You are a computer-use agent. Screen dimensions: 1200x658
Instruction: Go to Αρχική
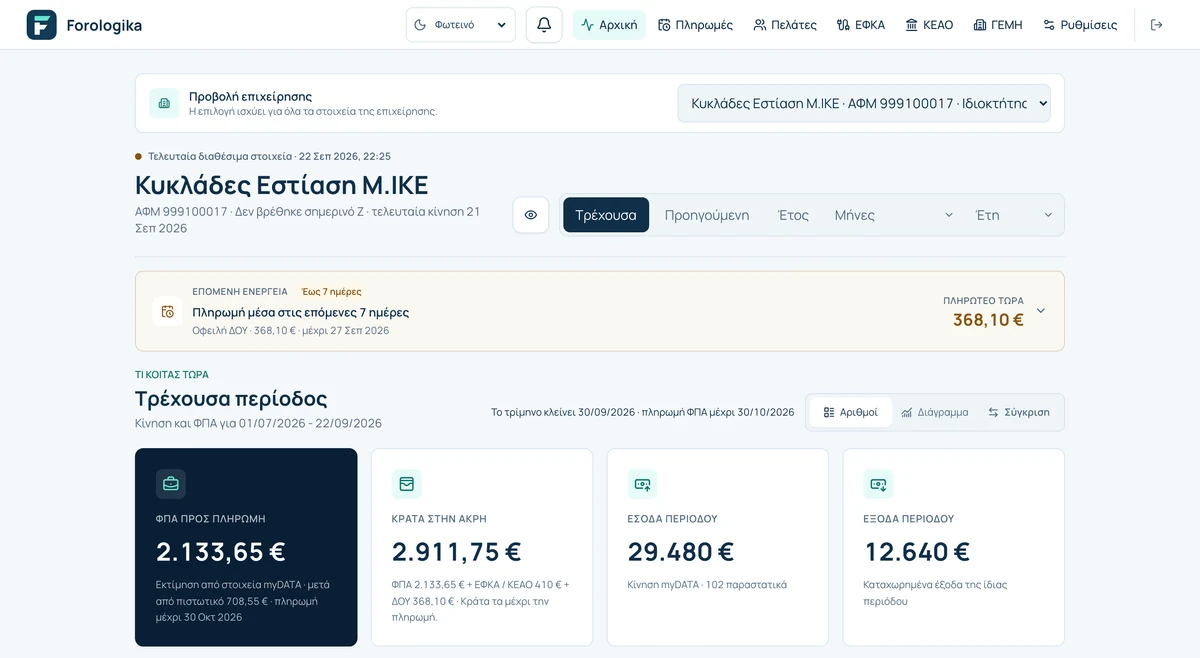pyautogui.click(x=609, y=25)
